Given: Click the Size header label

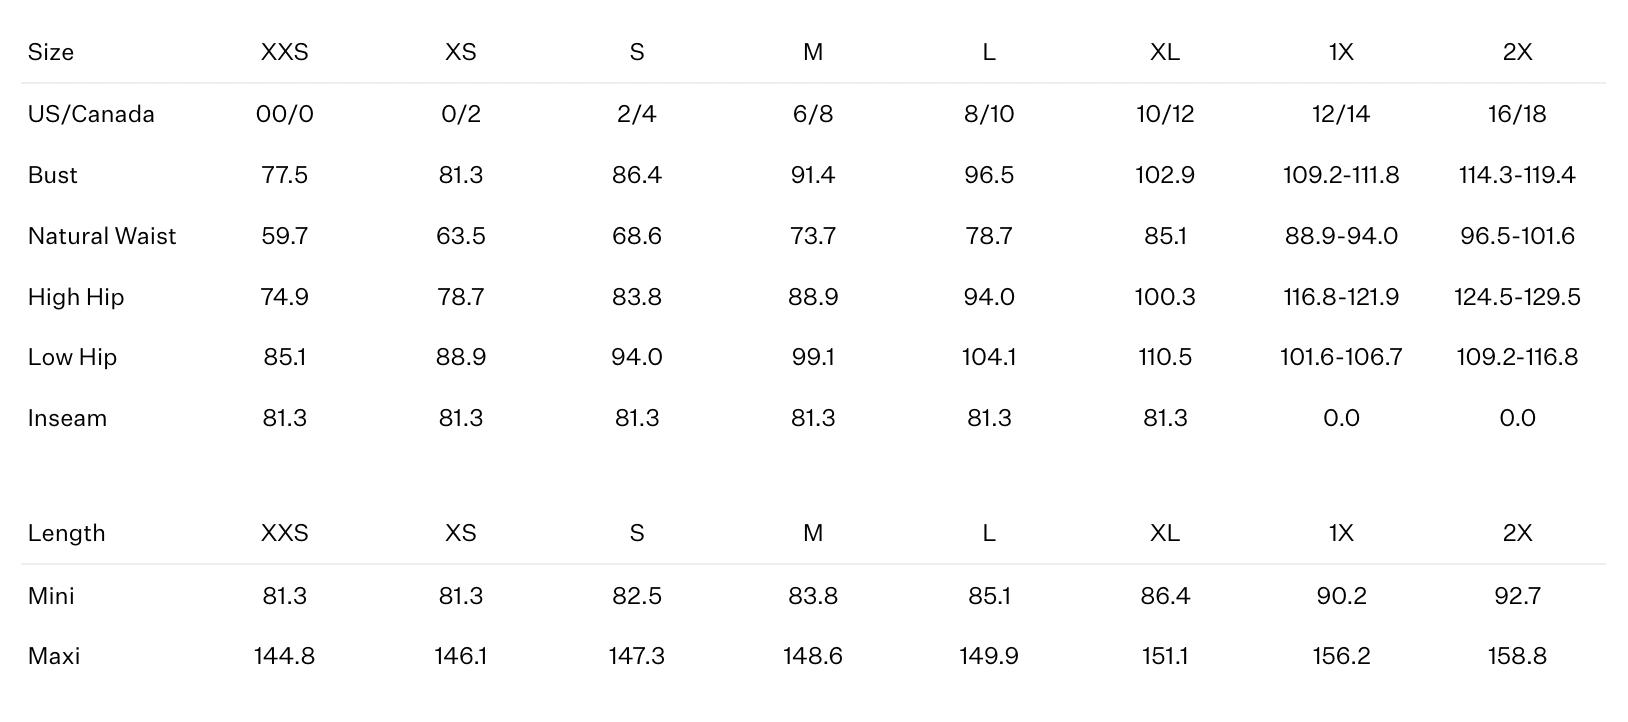Looking at the screenshot, I should (51, 52).
